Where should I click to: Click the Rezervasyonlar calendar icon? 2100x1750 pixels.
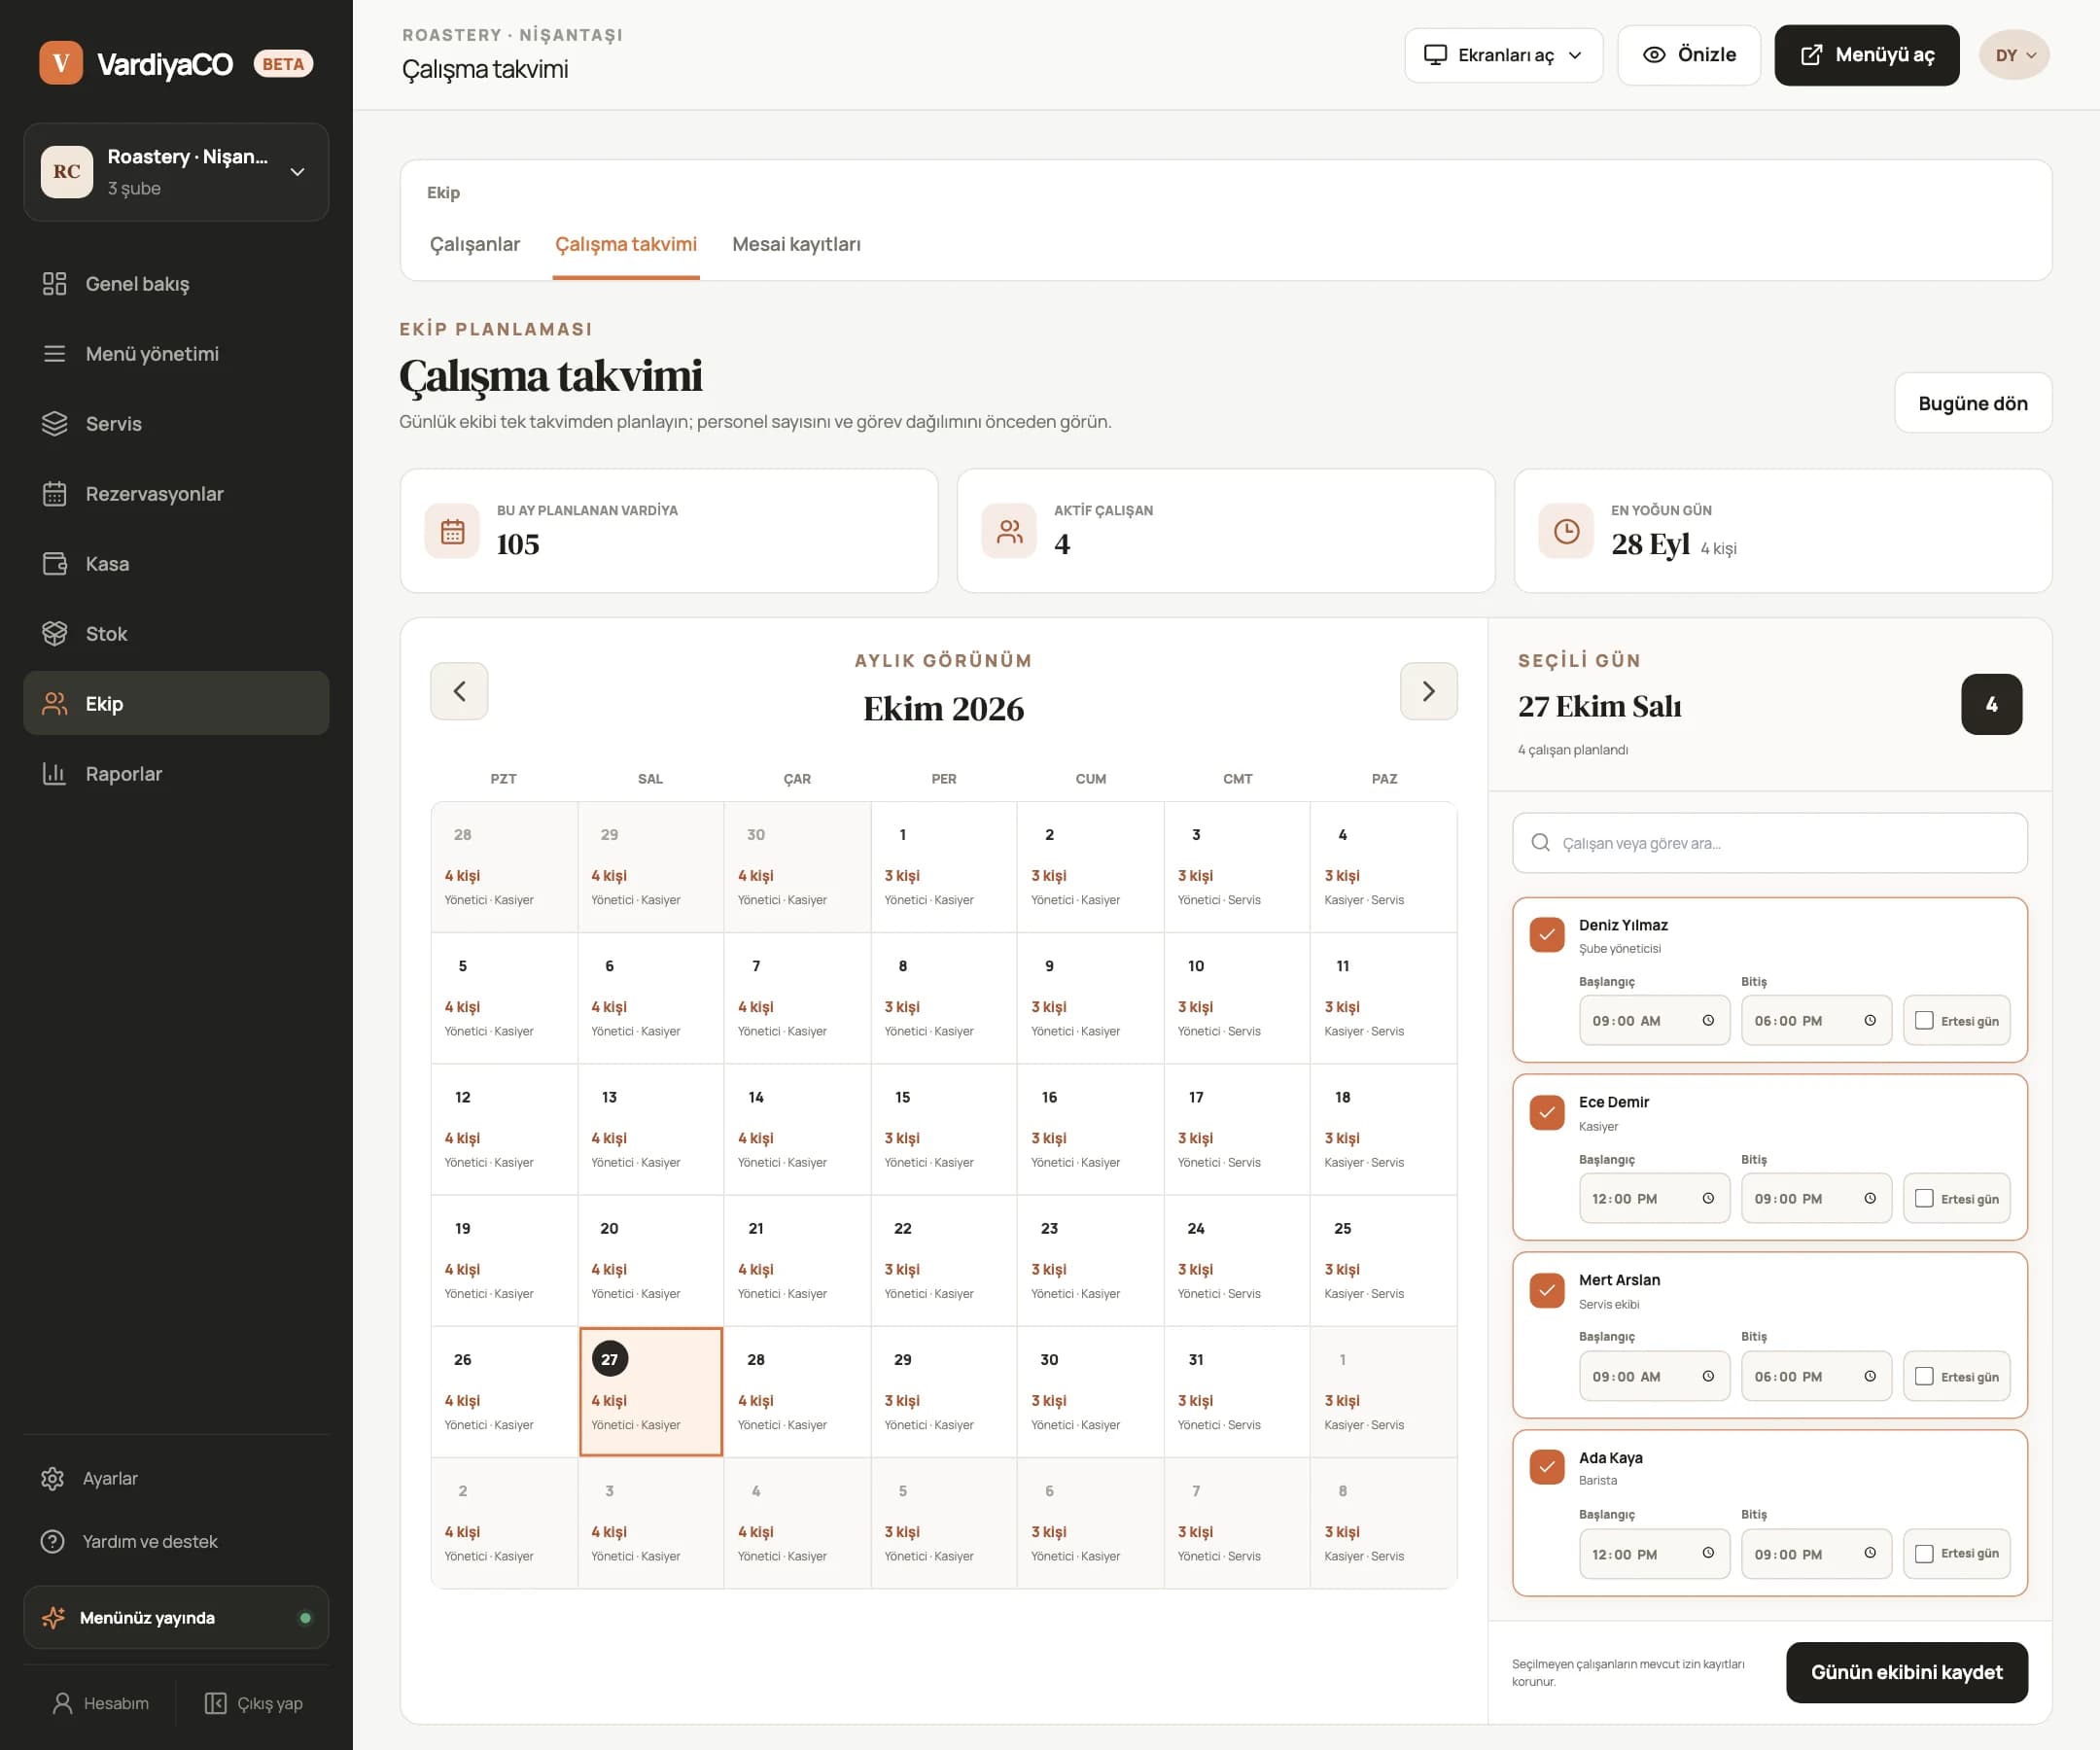point(54,494)
